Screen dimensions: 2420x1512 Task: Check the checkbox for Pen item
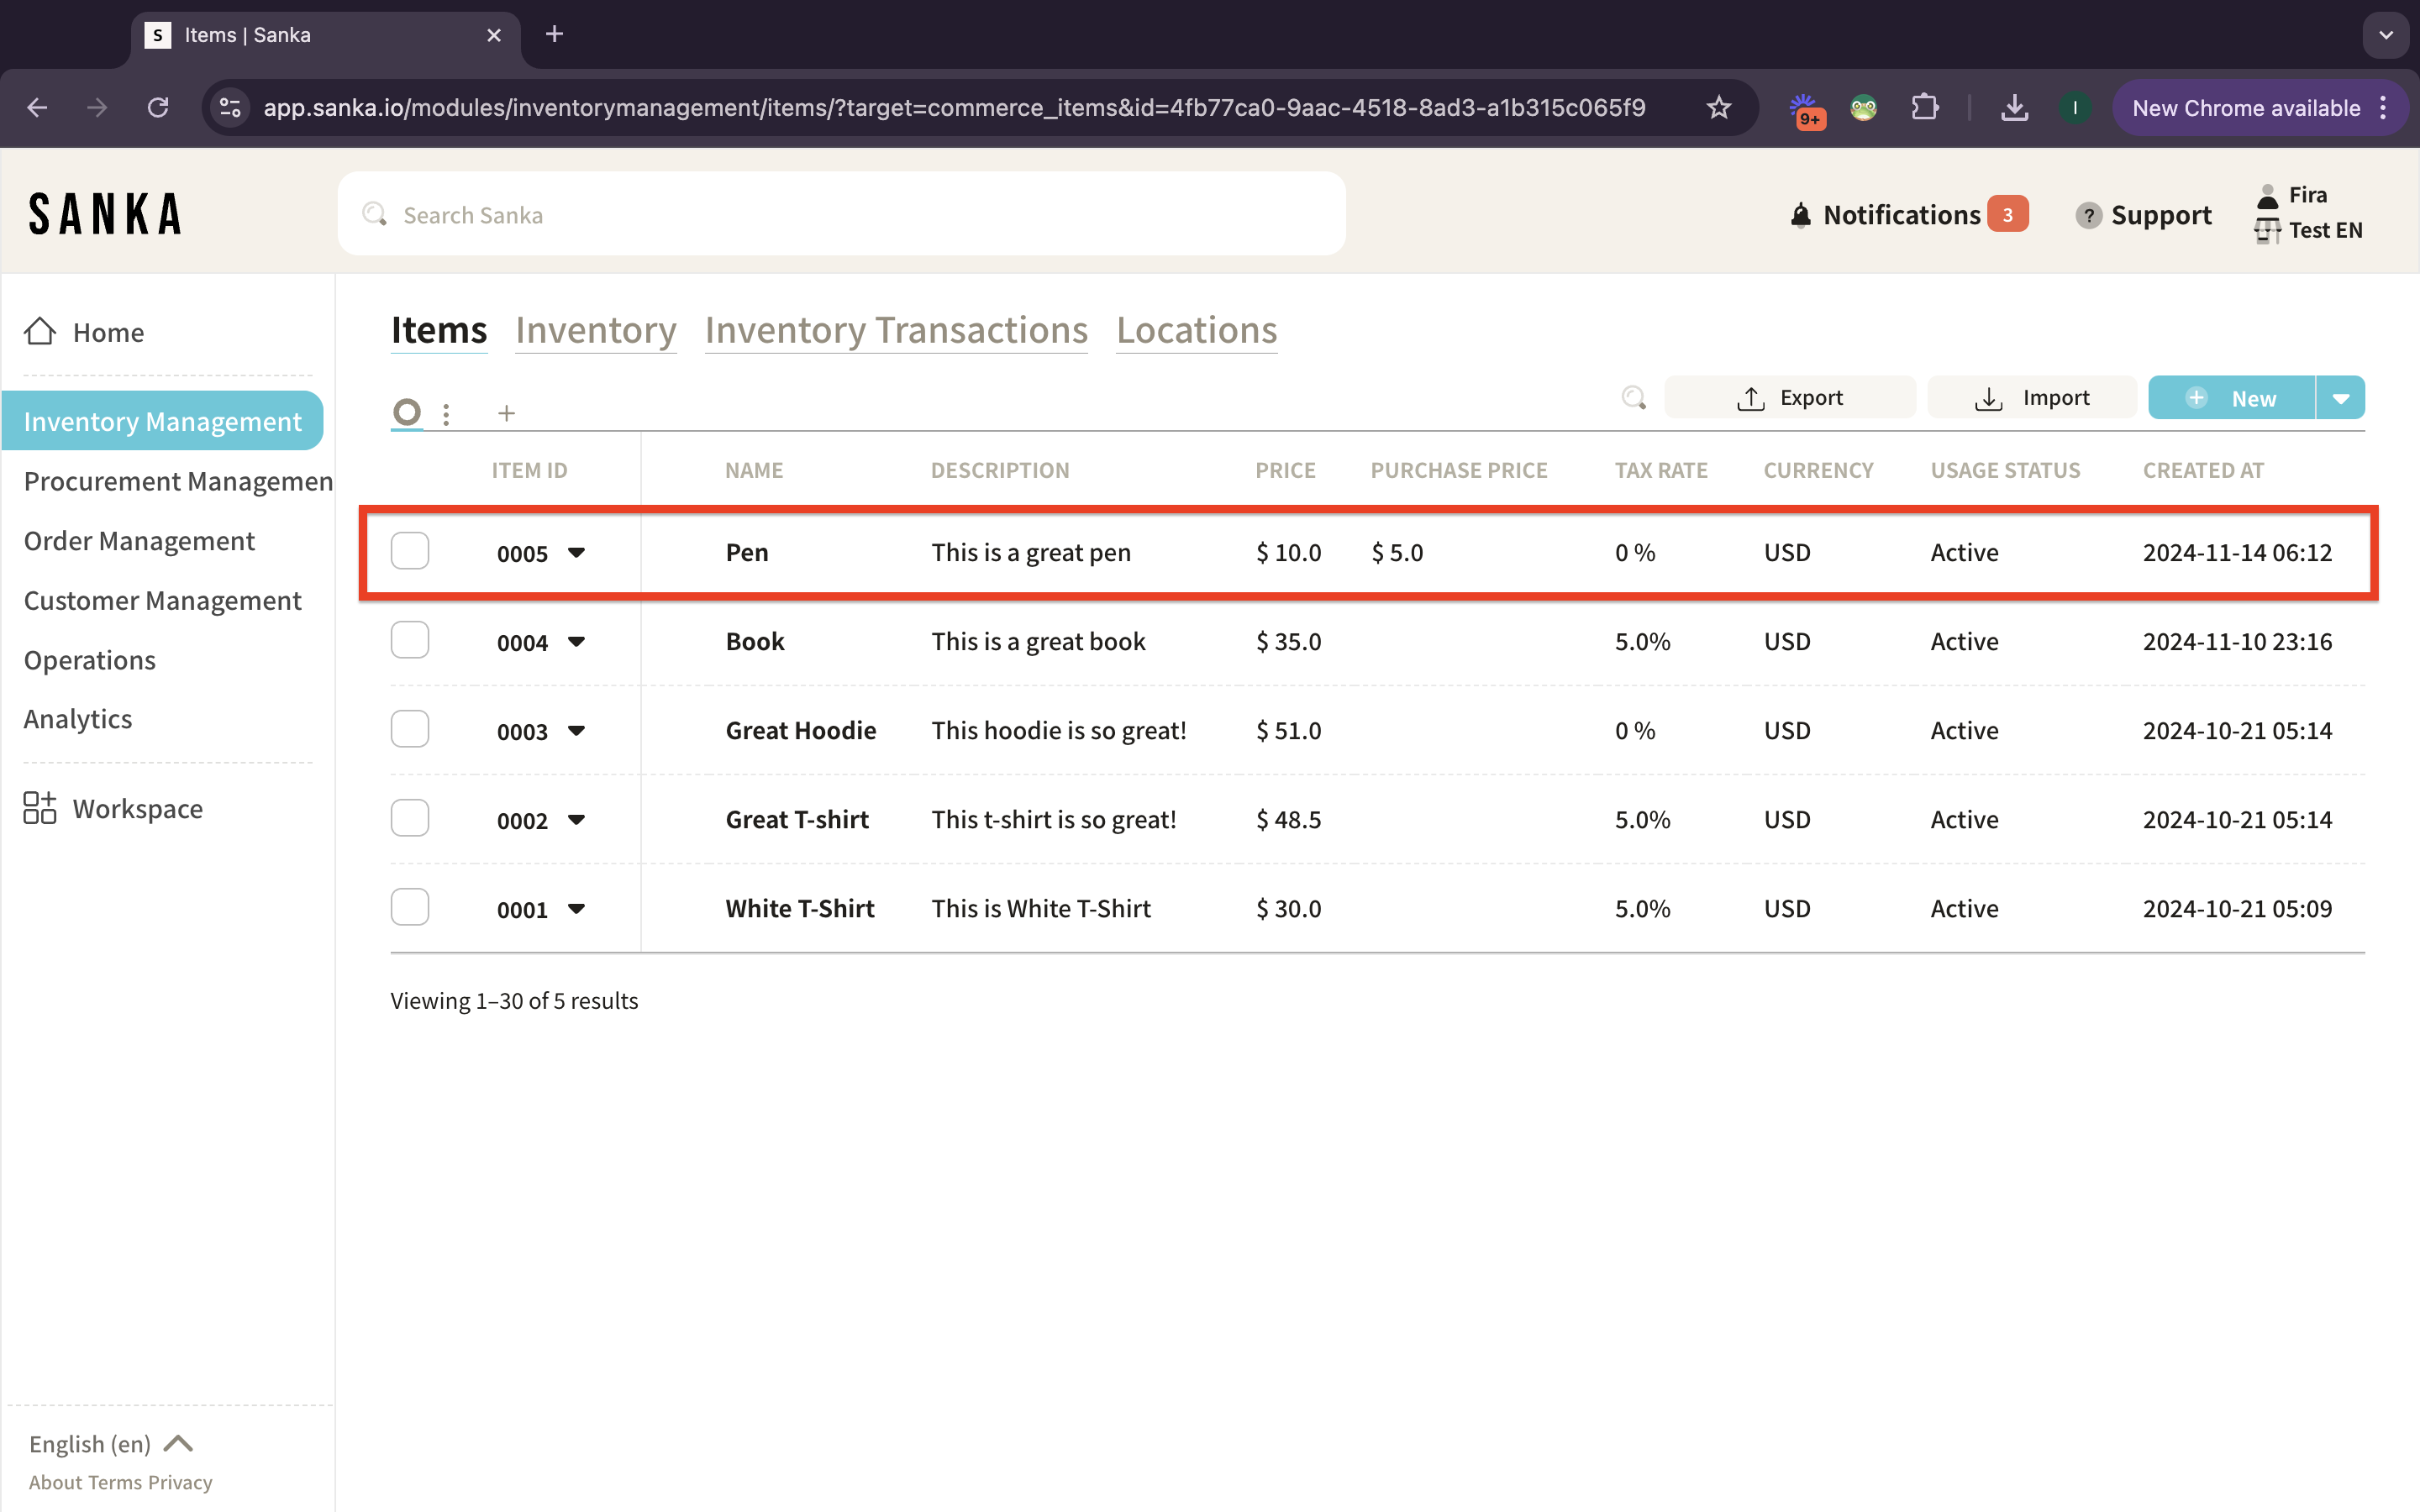pos(410,551)
